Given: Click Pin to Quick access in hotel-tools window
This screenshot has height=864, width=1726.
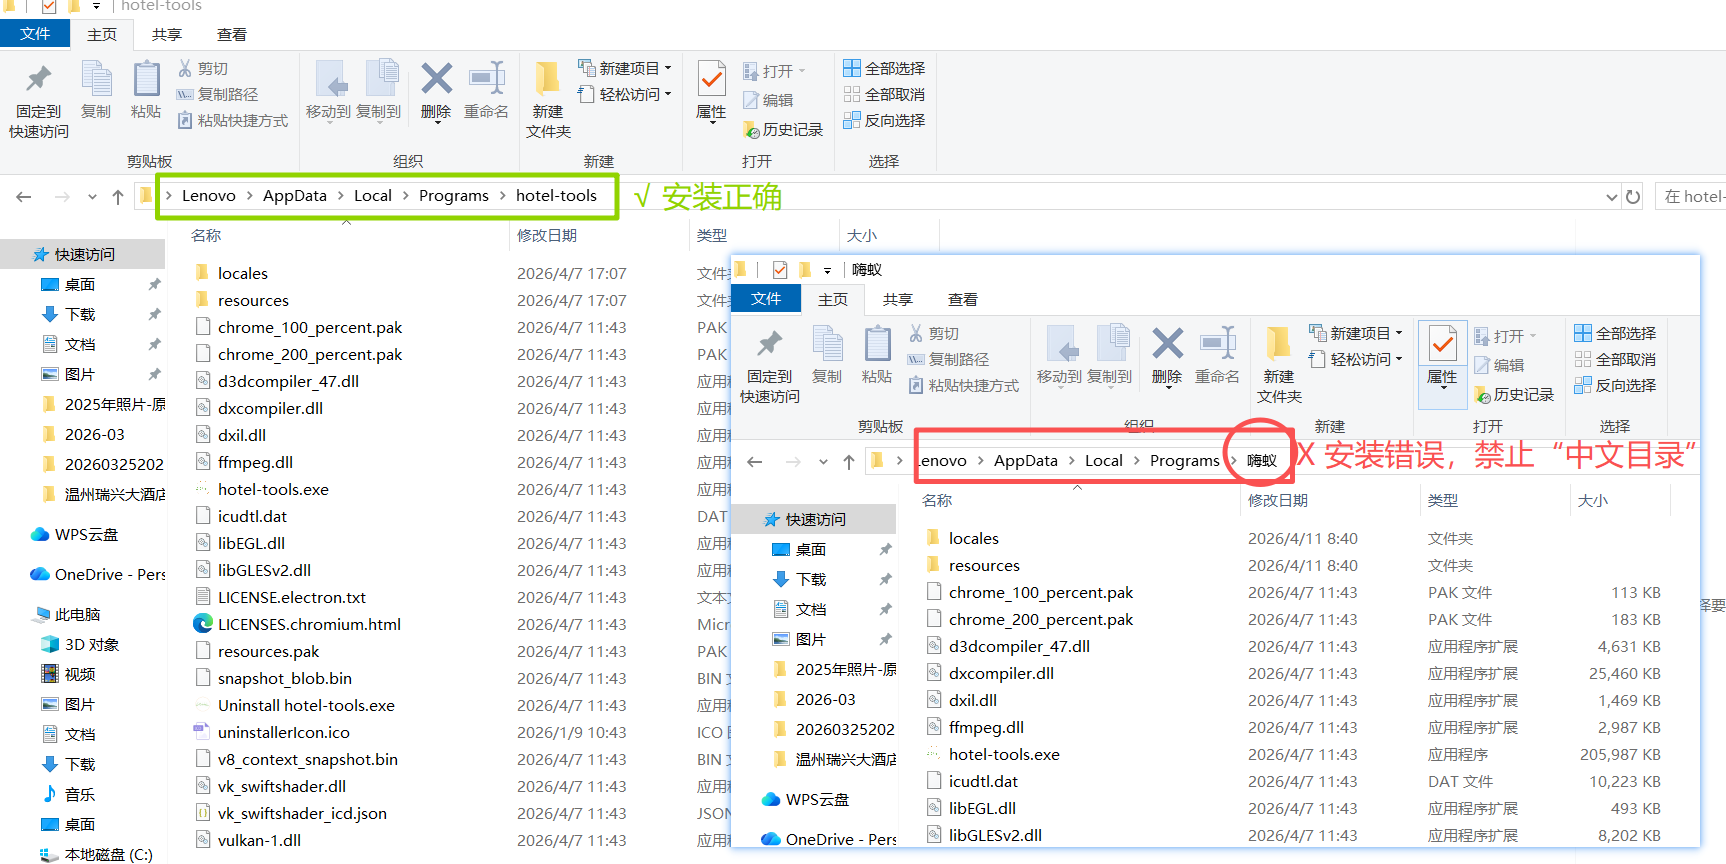Looking at the screenshot, I should [x=39, y=101].
